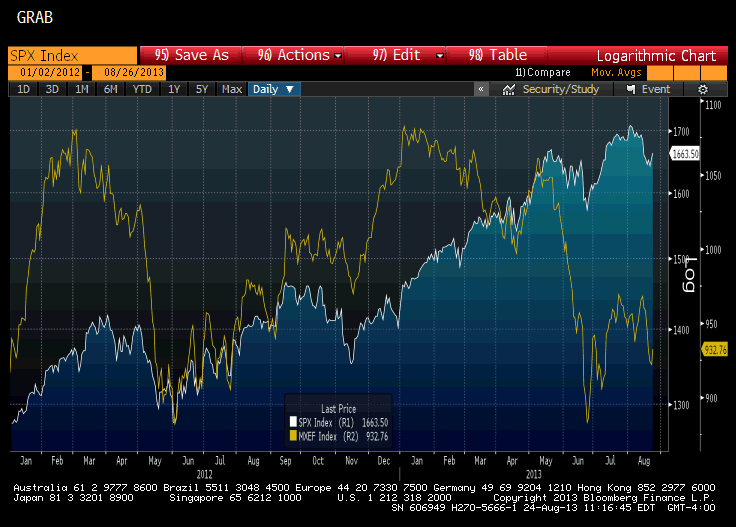Click the Logarithmic Chart title

tap(656, 56)
